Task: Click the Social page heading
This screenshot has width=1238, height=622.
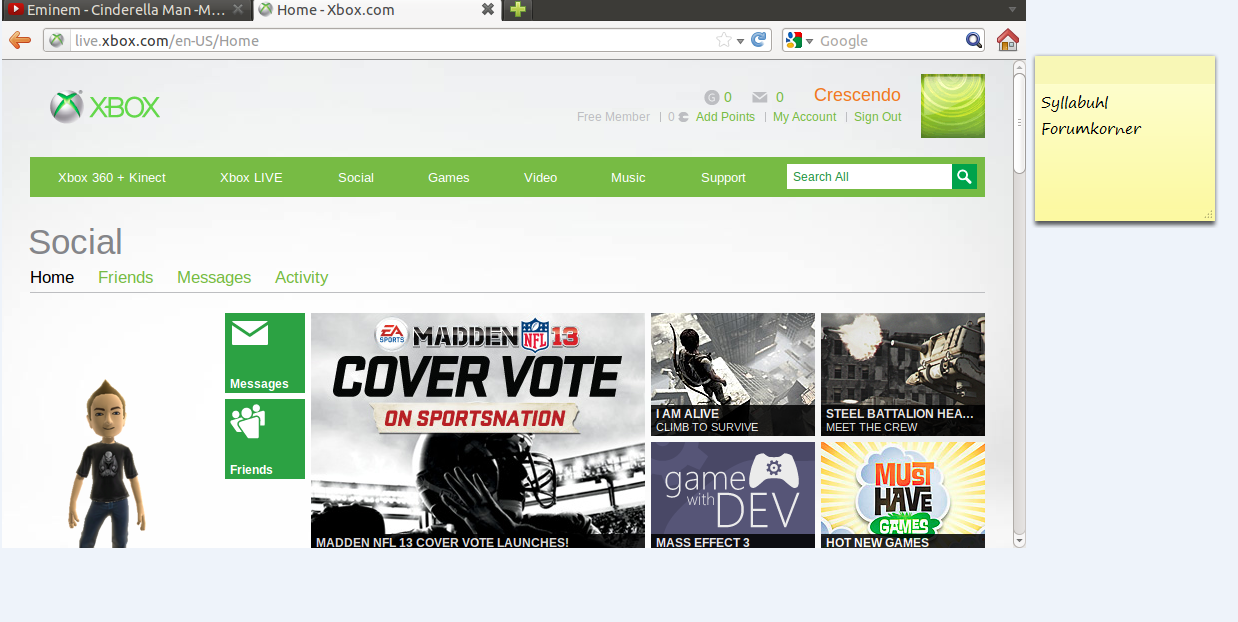Action: coord(76,242)
